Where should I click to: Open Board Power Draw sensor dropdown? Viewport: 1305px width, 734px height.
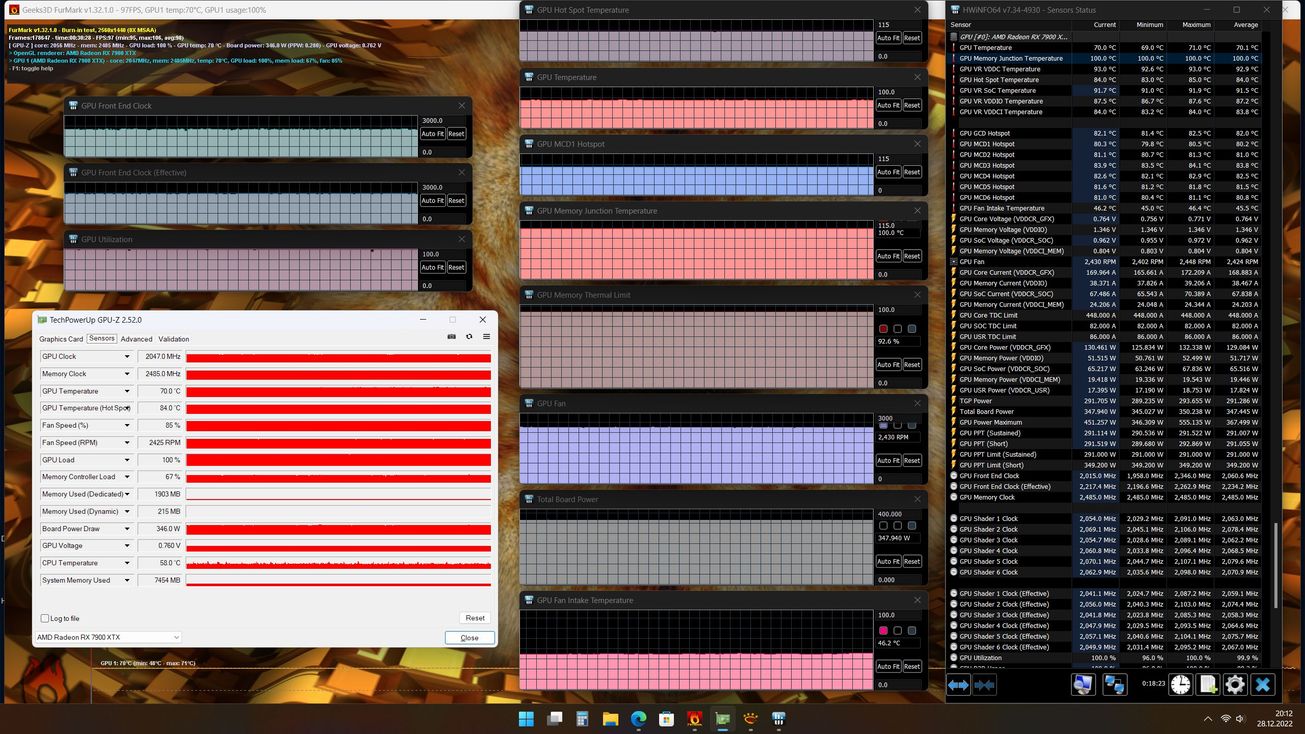click(x=127, y=528)
